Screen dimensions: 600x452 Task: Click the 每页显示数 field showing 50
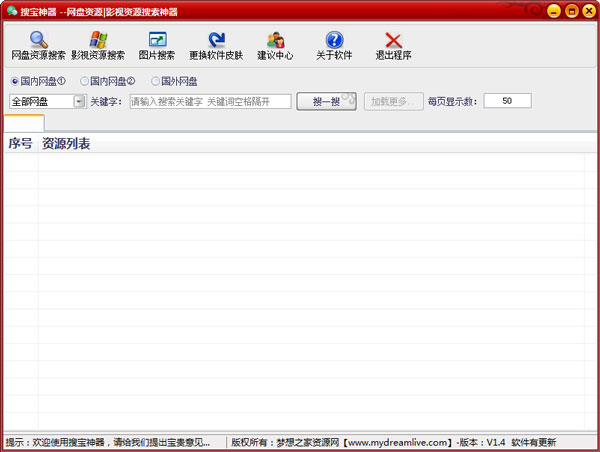[x=507, y=101]
